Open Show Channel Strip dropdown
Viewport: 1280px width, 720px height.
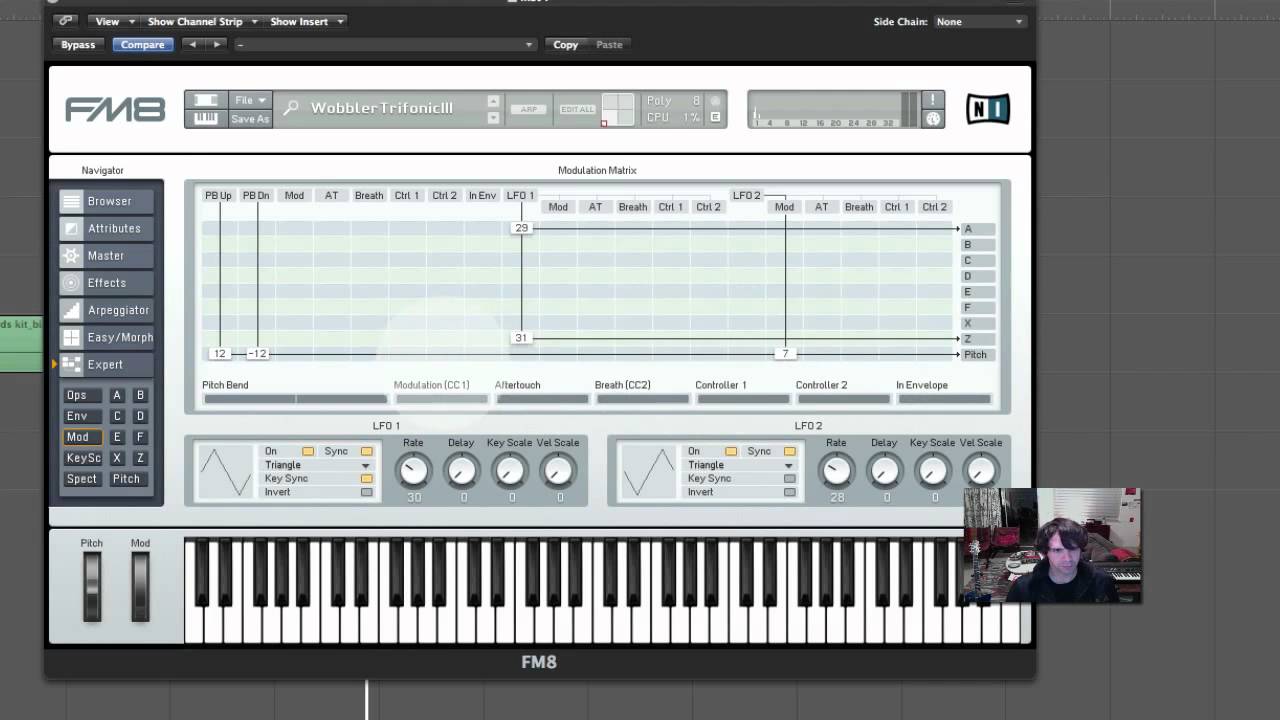202,21
